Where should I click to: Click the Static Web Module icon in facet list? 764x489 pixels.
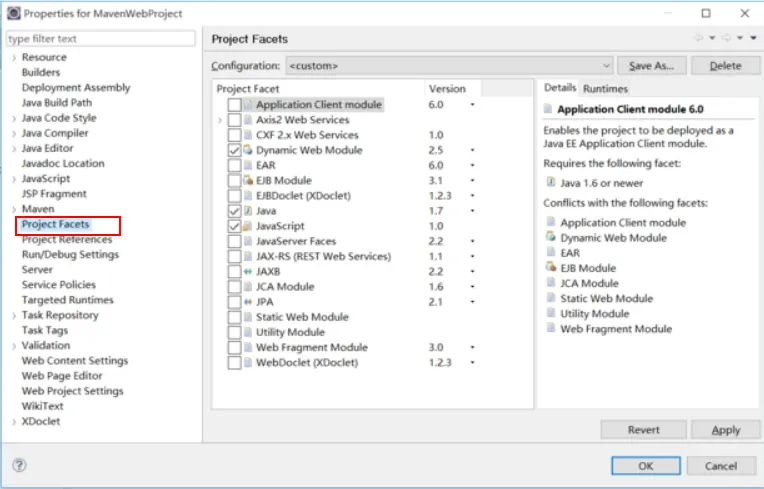click(248, 317)
